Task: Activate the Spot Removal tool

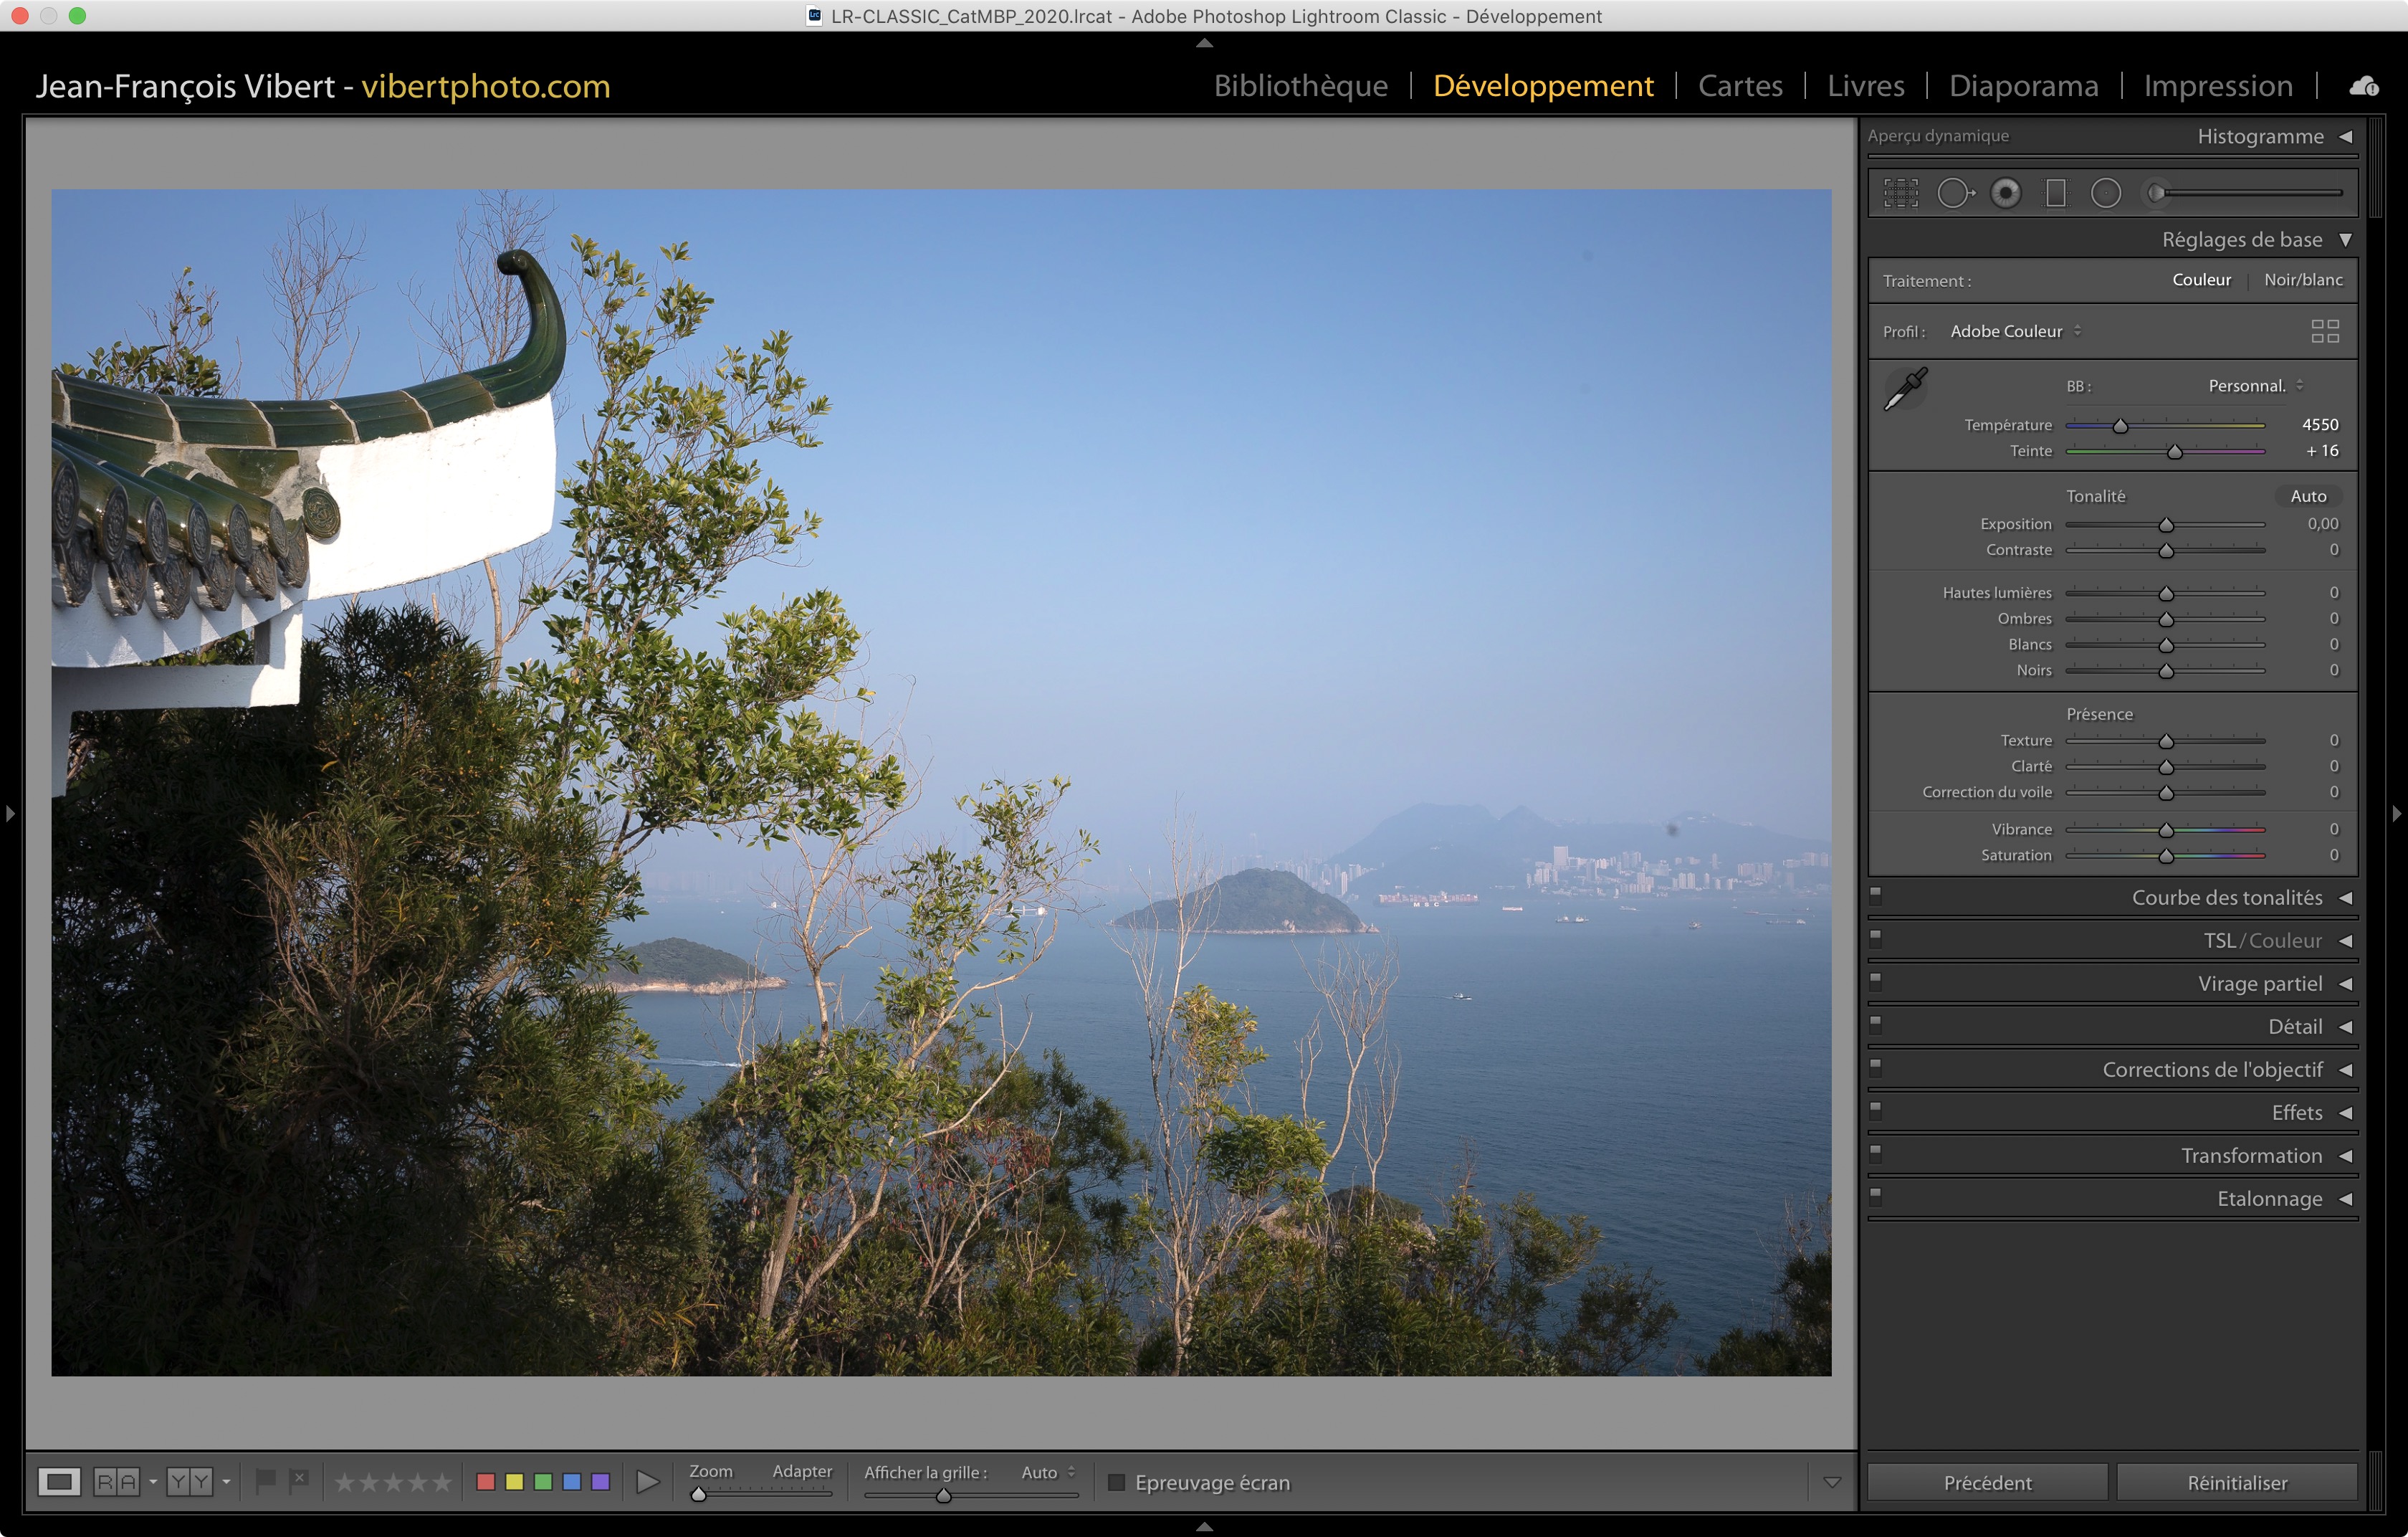Action: (1955, 193)
